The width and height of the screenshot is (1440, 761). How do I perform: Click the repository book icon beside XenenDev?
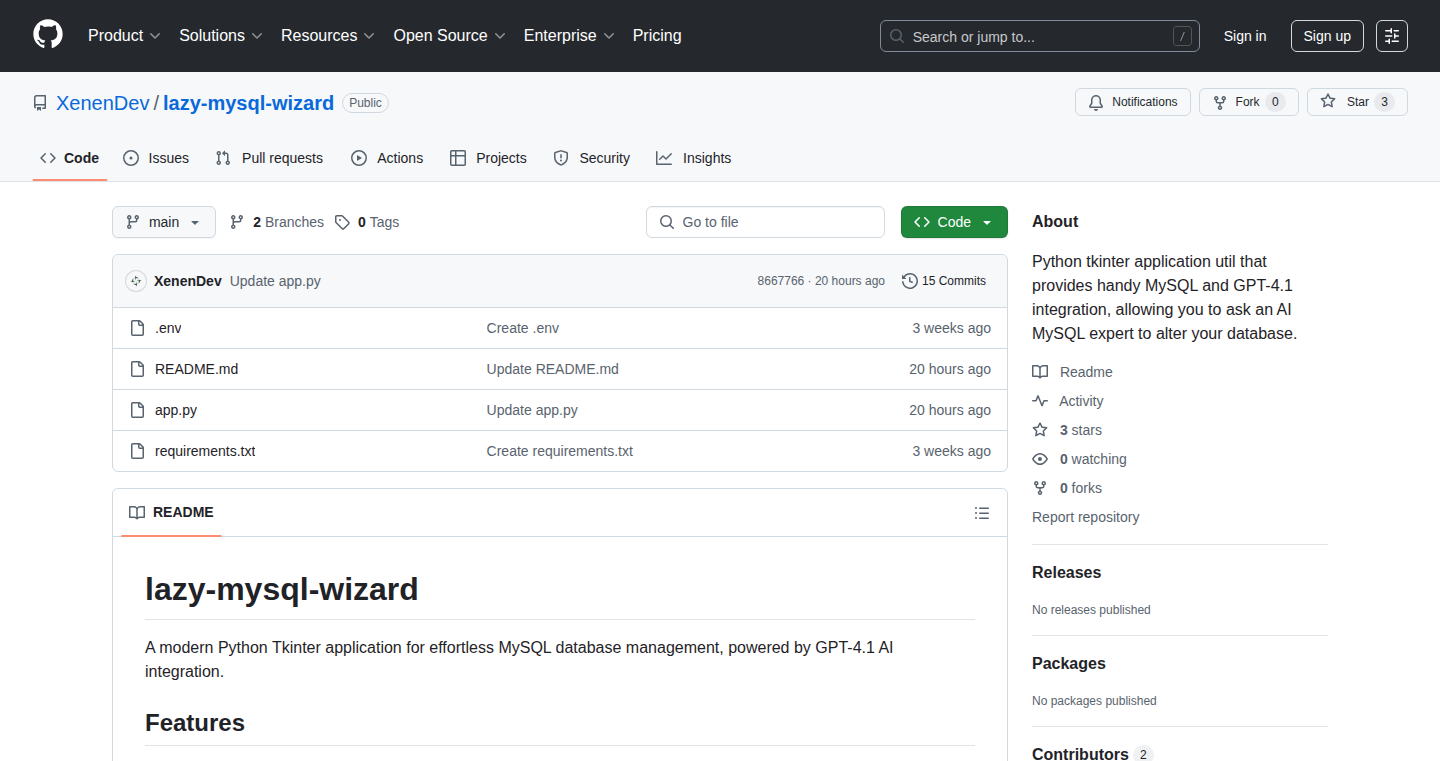coord(40,103)
